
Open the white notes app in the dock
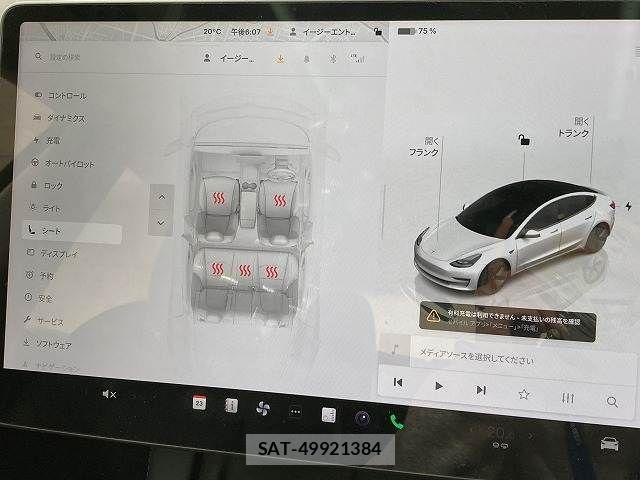pyautogui.click(x=329, y=415)
